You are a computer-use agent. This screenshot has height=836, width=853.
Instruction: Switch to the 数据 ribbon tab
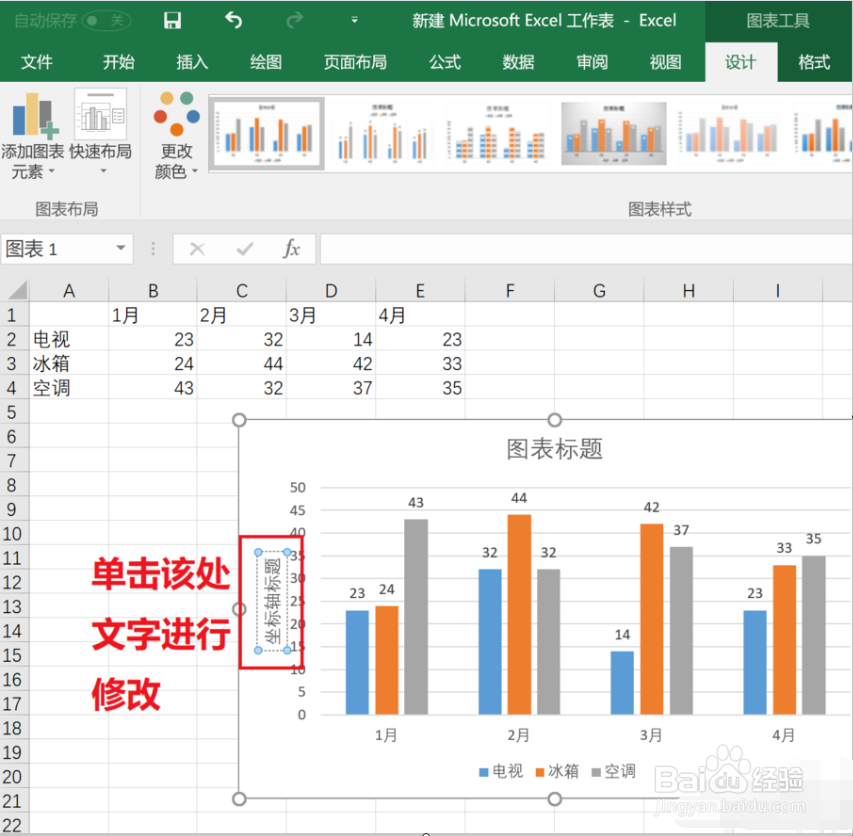click(x=518, y=62)
